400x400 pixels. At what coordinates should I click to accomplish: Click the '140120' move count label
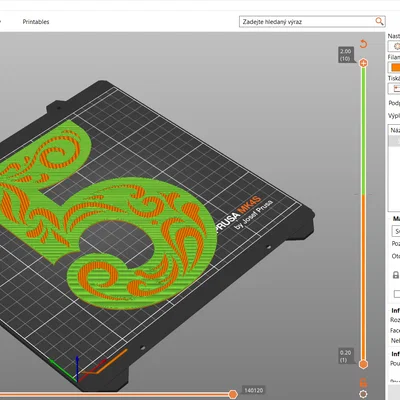(x=254, y=390)
